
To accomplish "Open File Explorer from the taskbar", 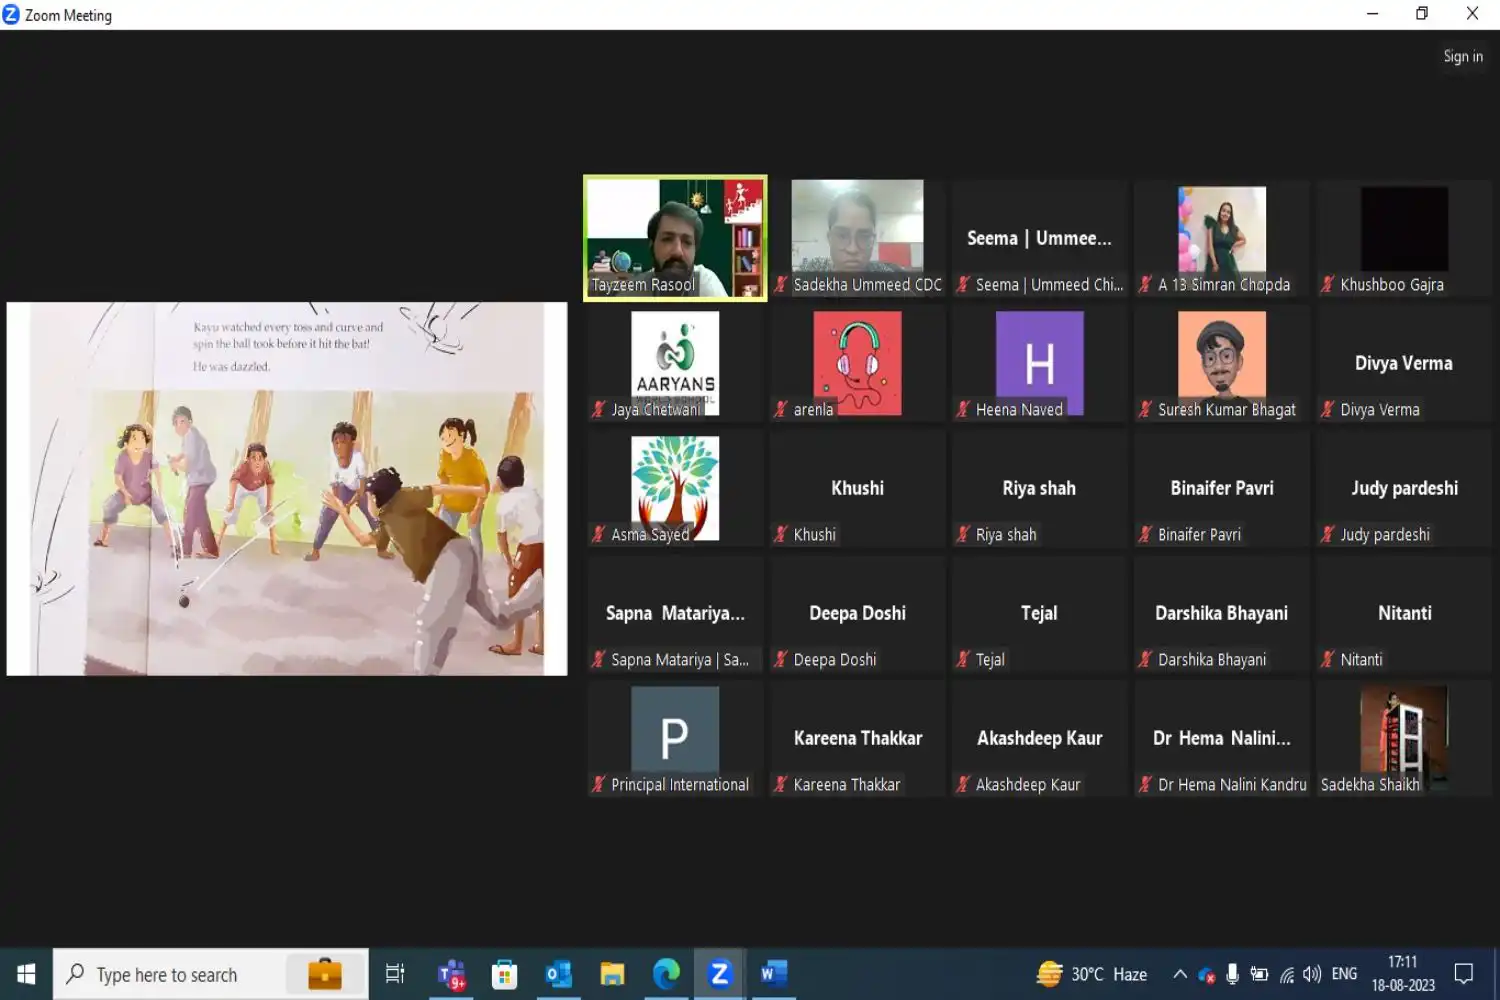I will point(612,974).
